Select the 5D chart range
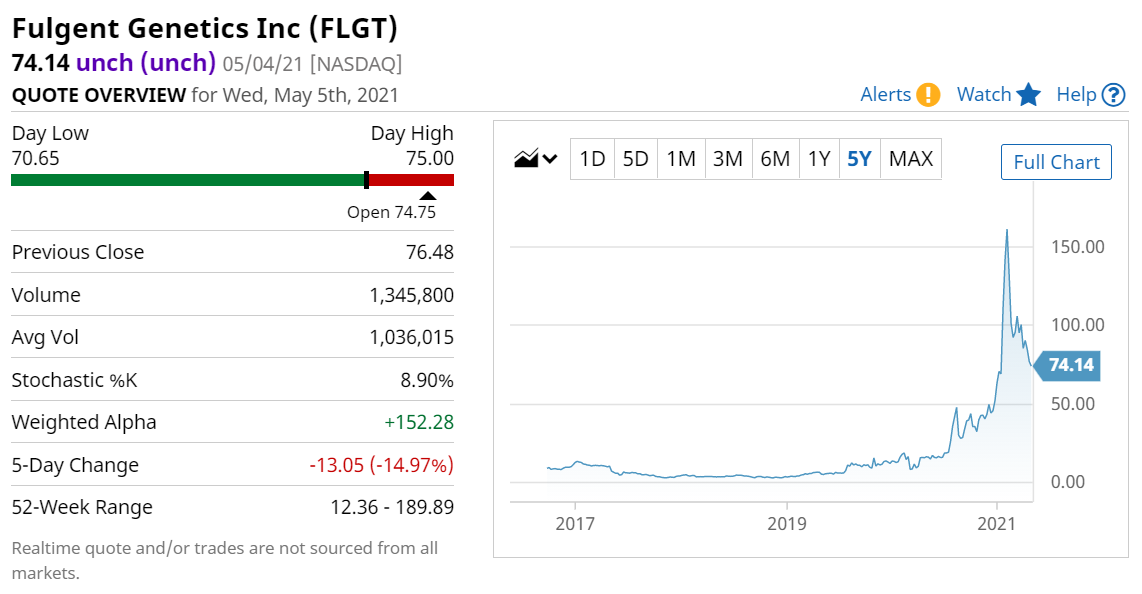Image resolution: width=1142 pixels, height=594 pixels. 636,159
